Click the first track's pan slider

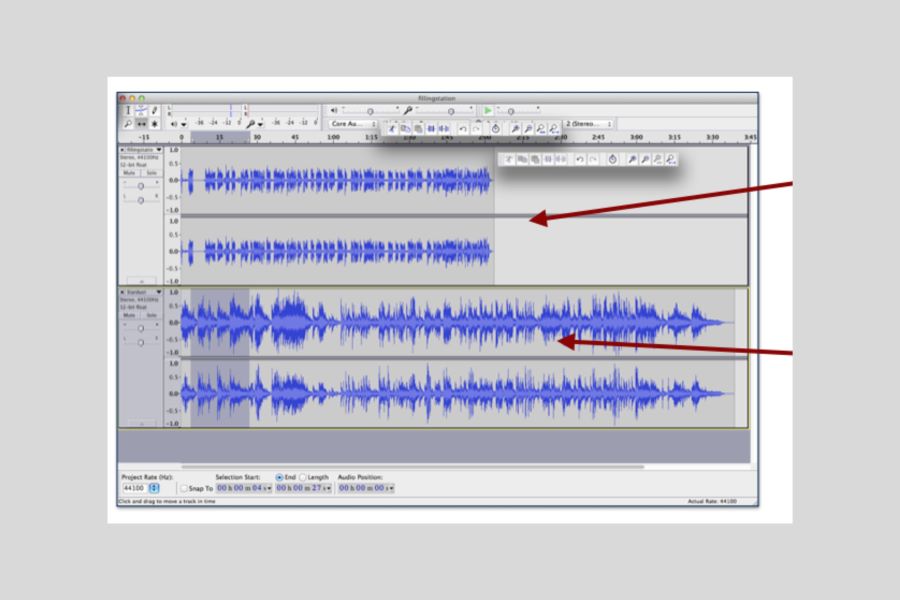(141, 200)
